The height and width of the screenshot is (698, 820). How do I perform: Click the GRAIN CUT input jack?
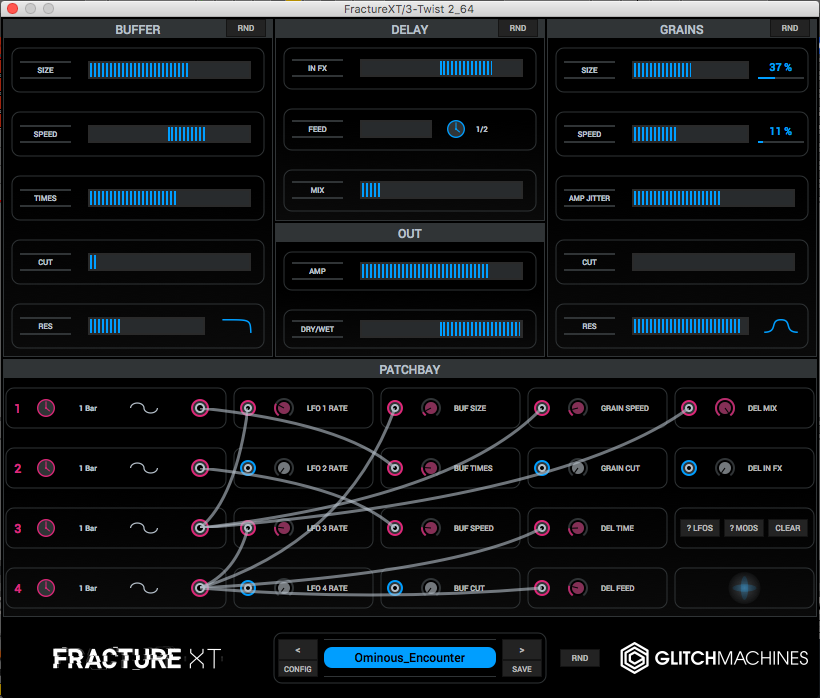point(542,468)
